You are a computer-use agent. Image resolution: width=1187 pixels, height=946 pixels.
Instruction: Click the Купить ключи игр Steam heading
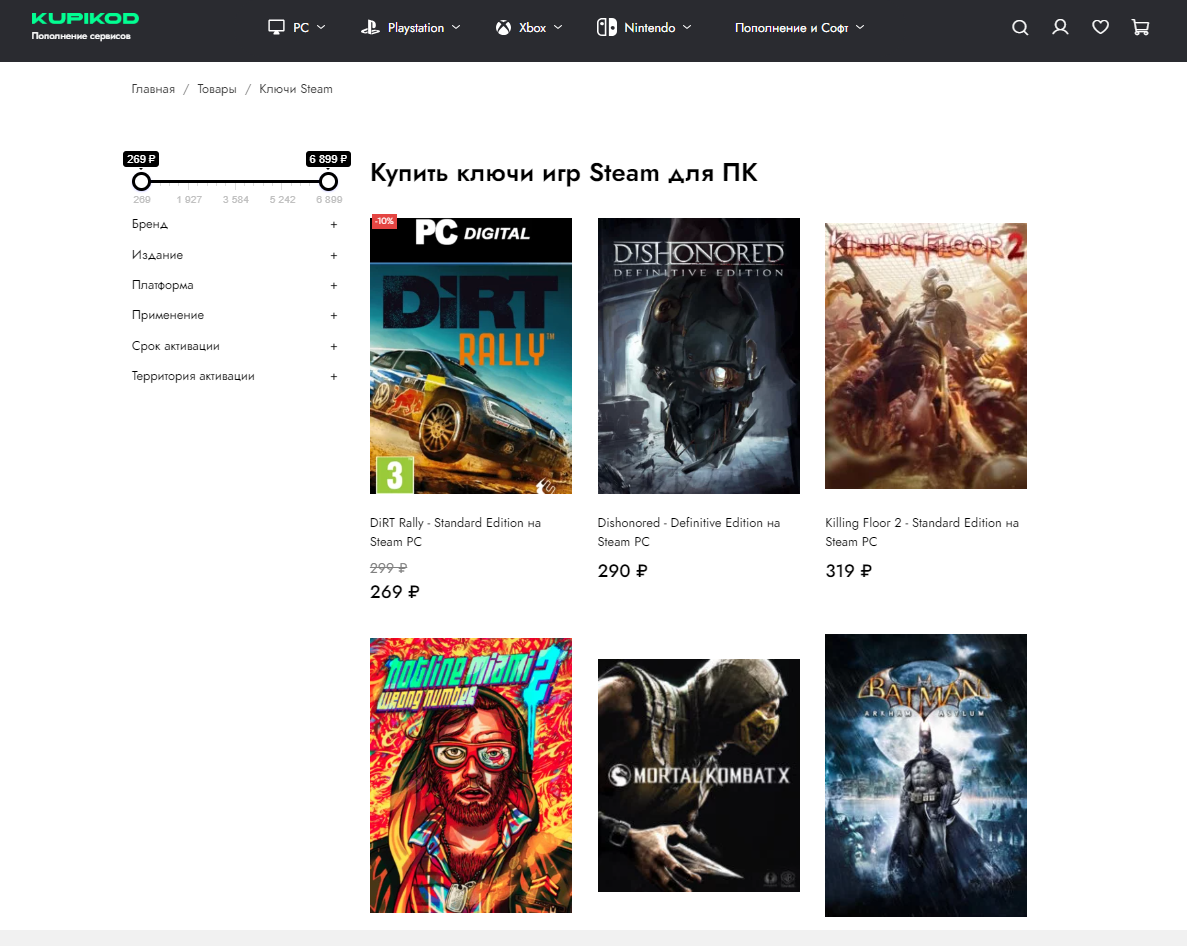[x=564, y=173]
